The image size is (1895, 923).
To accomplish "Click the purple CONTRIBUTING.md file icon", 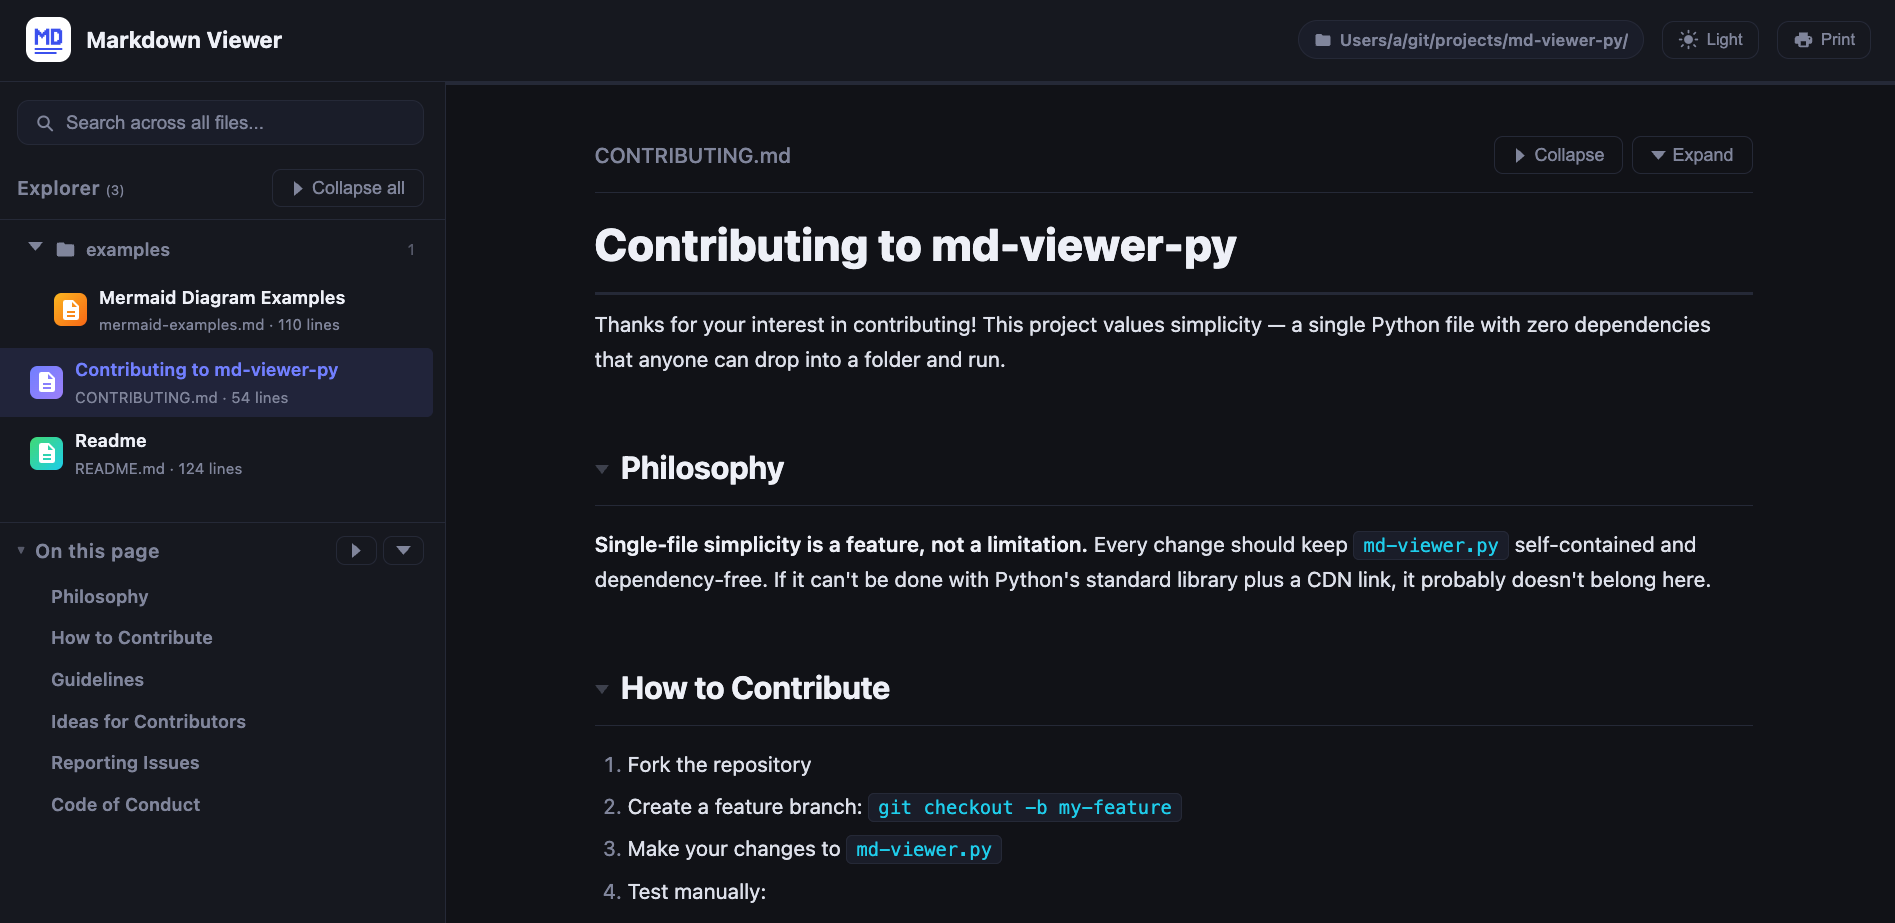I will 46,381.
